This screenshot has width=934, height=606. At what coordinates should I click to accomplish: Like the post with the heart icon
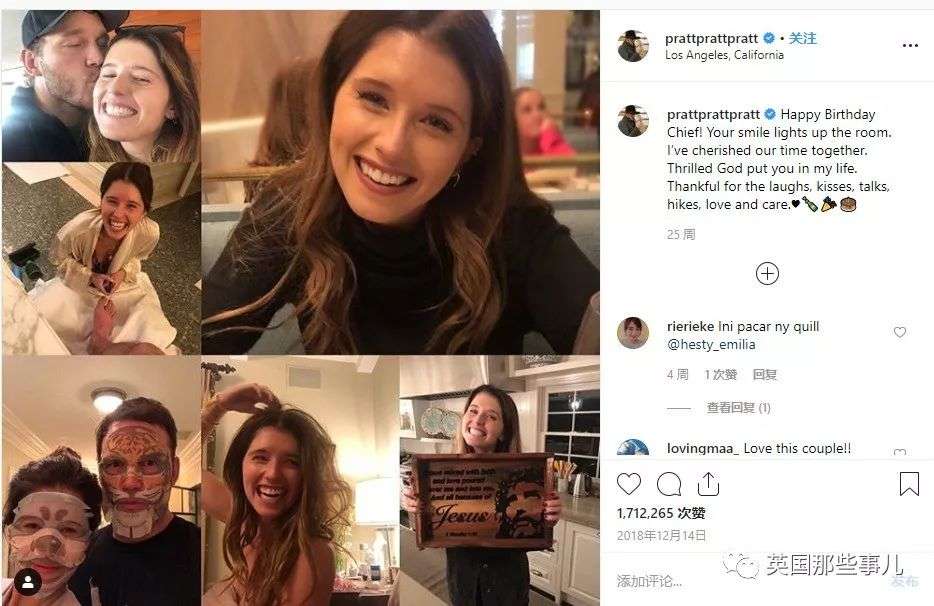(628, 484)
